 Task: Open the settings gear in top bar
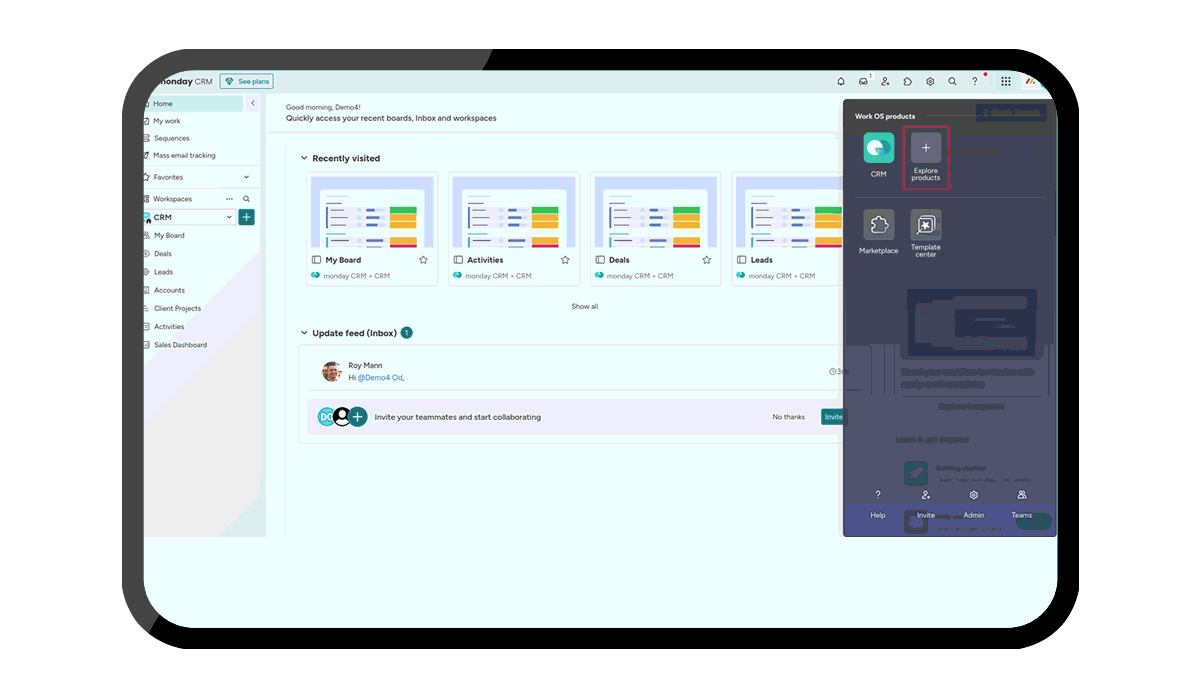(930, 82)
